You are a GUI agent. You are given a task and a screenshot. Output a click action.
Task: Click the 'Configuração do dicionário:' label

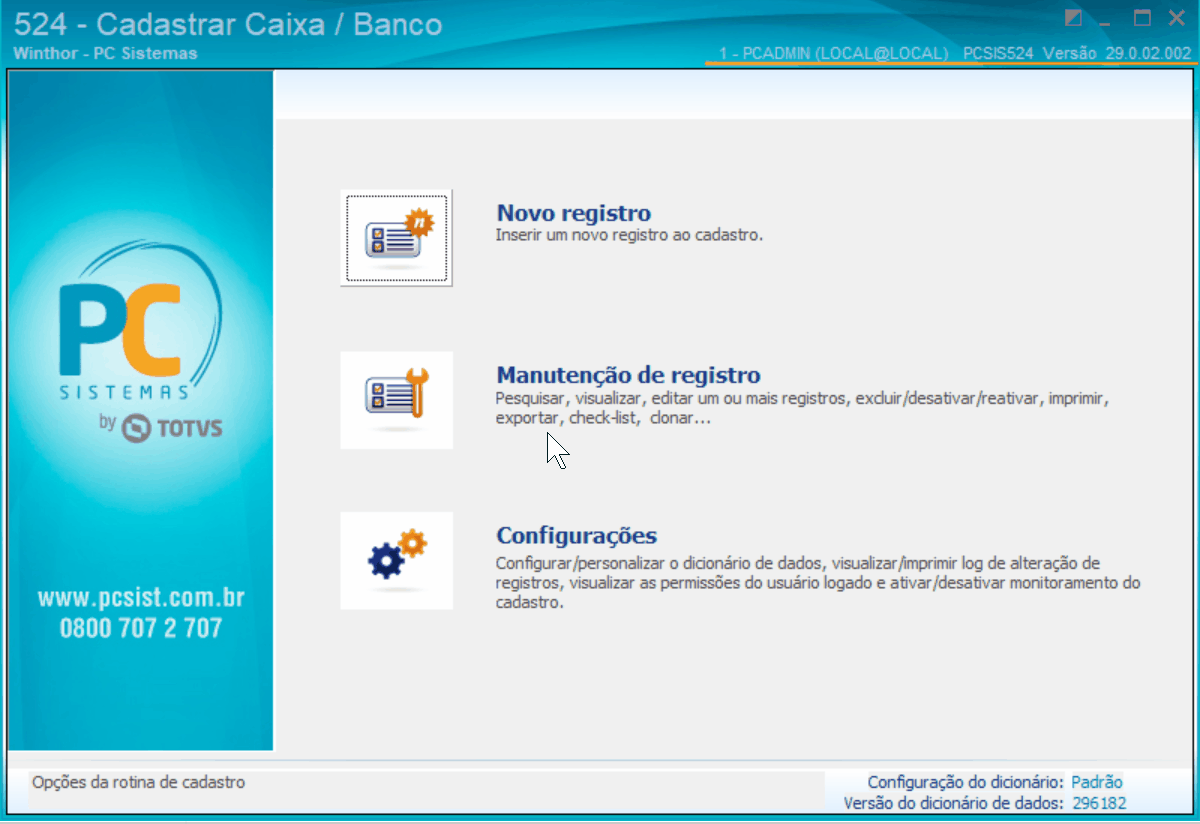[966, 783]
